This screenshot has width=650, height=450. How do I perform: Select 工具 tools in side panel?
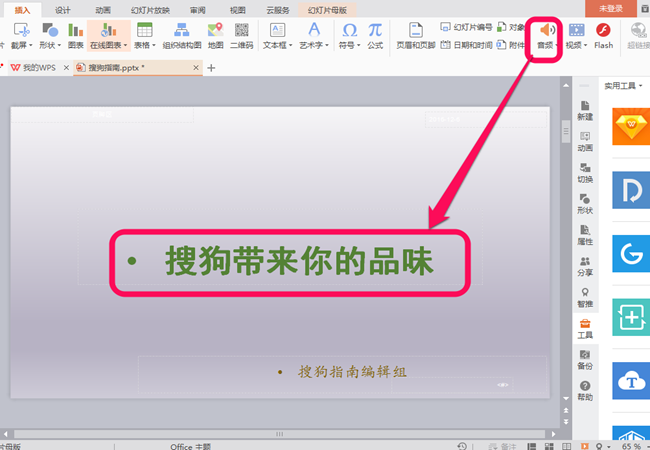585,329
